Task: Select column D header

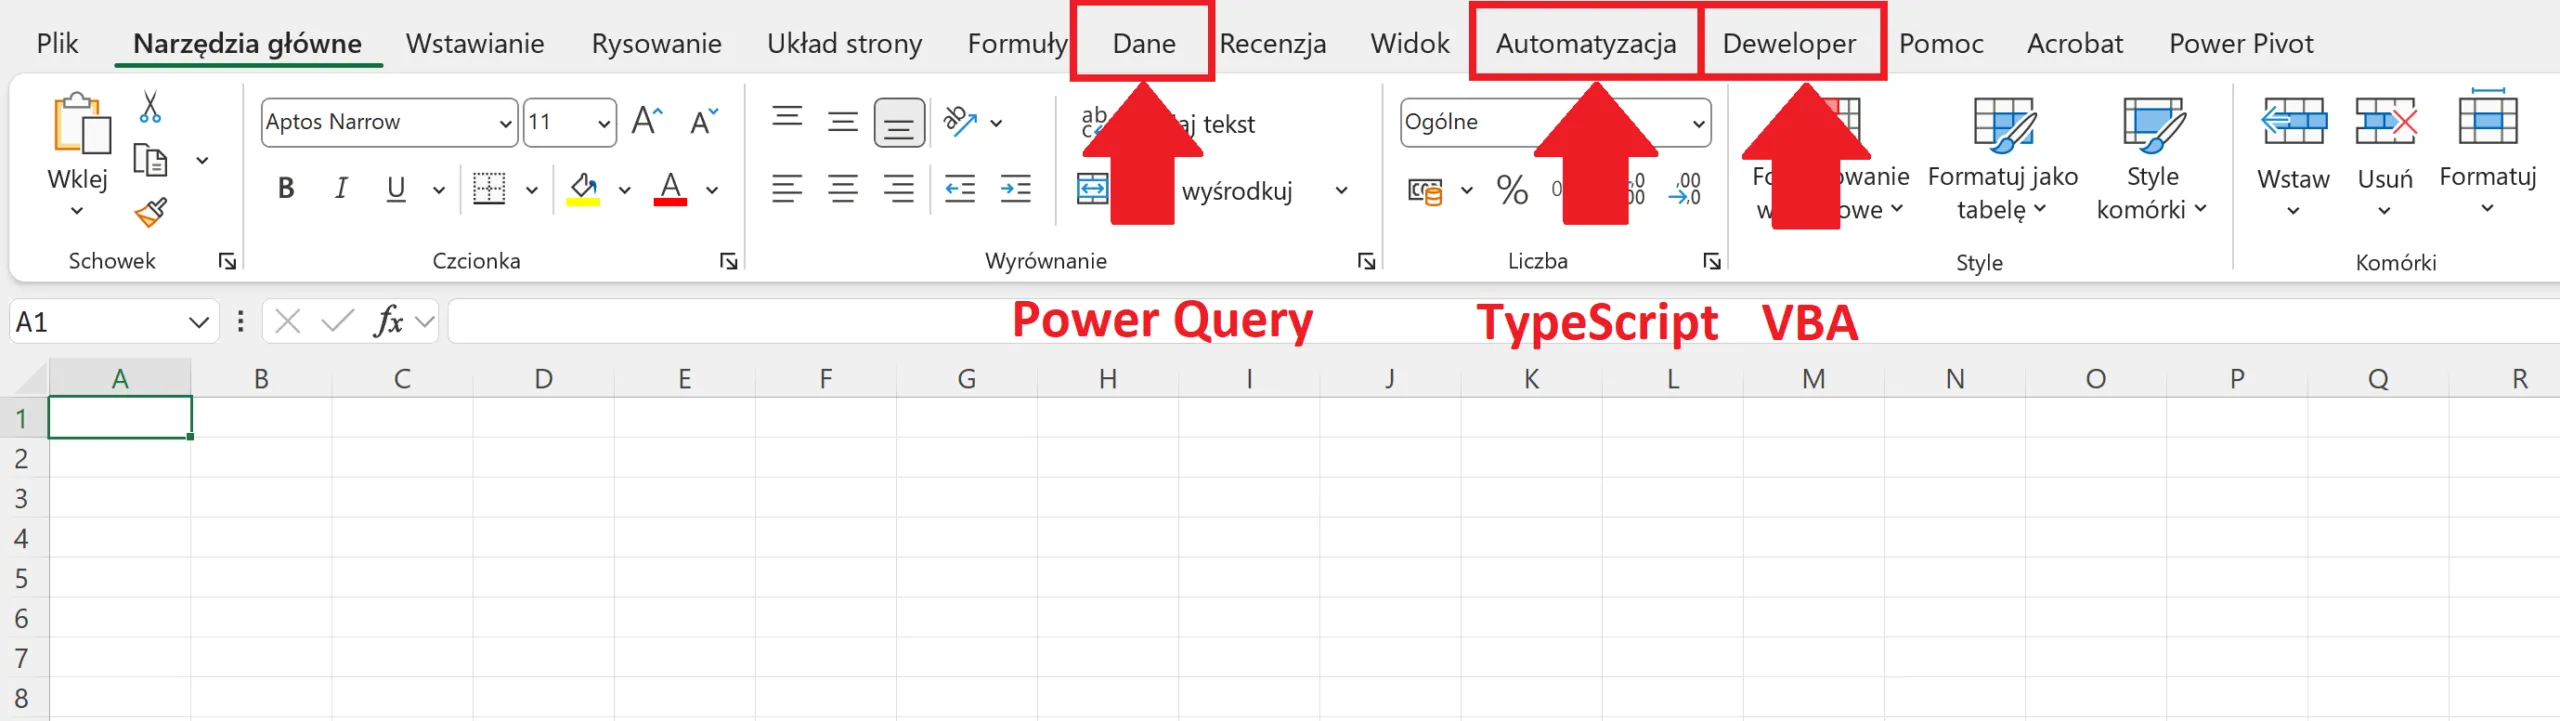Action: point(543,379)
